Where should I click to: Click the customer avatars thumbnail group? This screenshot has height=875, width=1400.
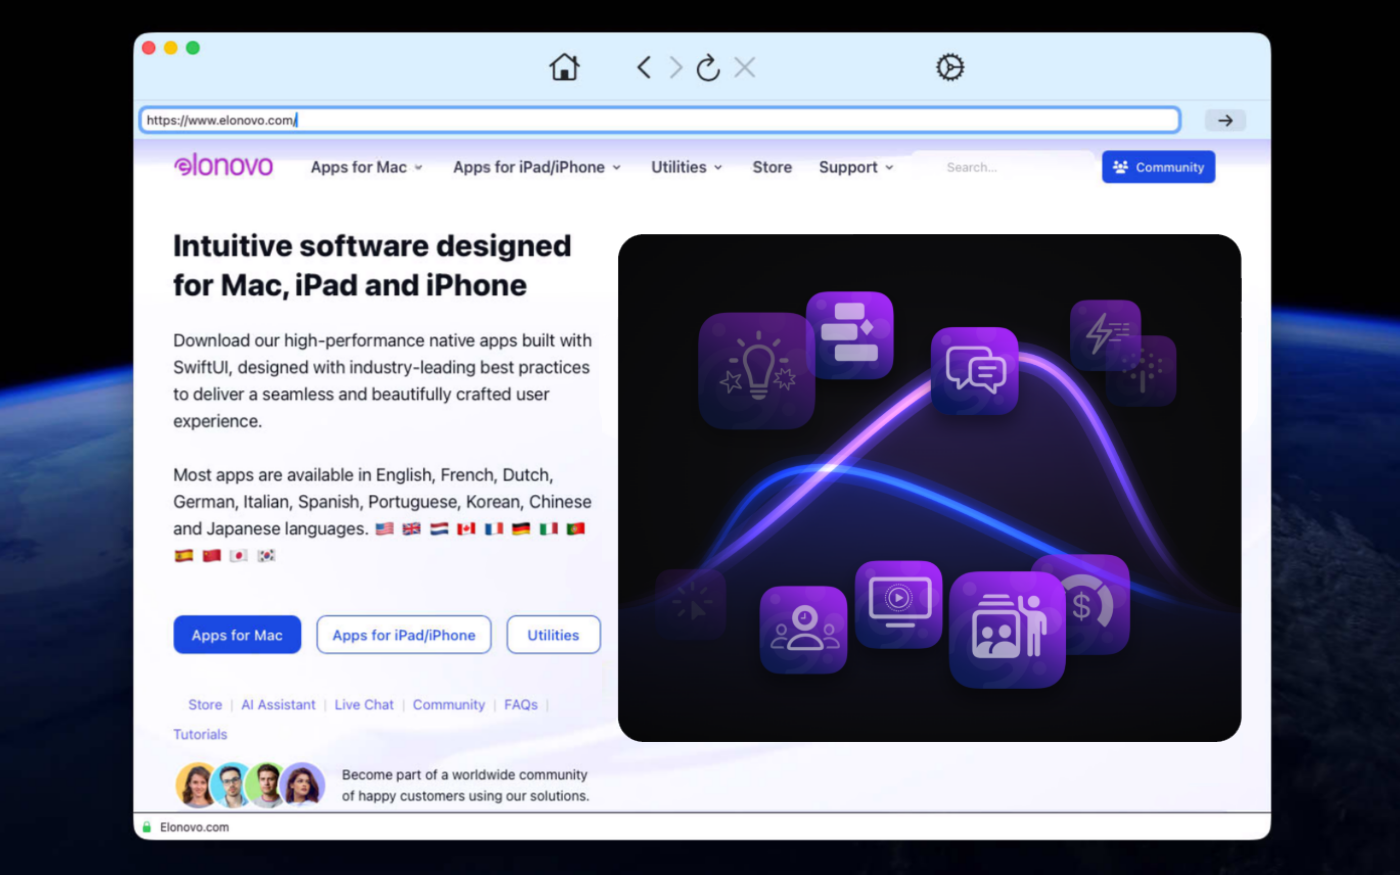(x=250, y=785)
